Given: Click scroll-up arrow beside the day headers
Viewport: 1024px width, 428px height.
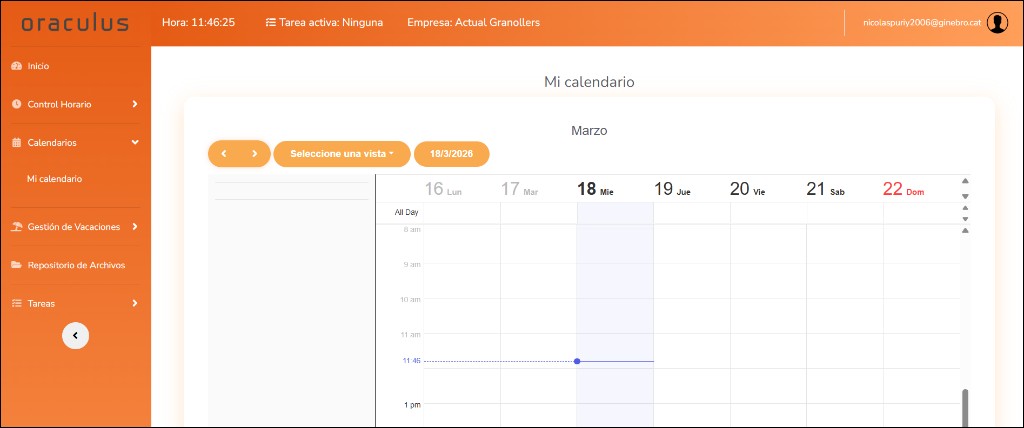Looking at the screenshot, I should click(x=965, y=181).
